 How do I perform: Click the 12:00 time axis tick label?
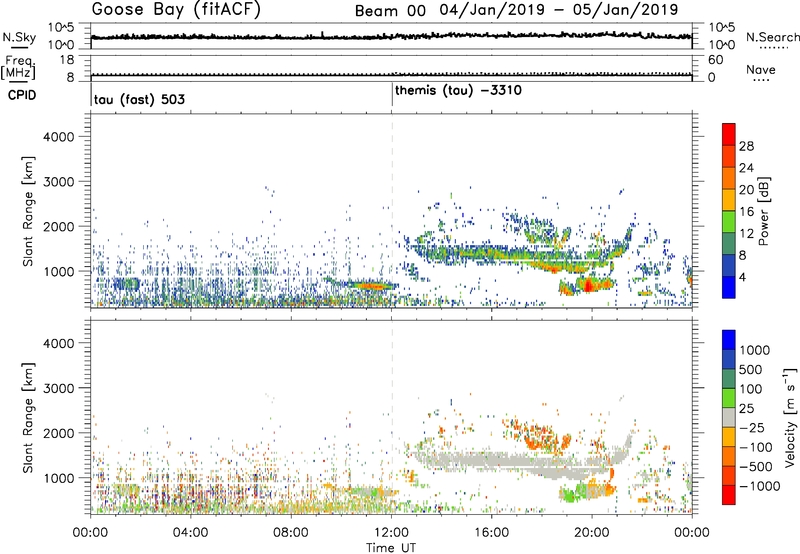click(391, 533)
